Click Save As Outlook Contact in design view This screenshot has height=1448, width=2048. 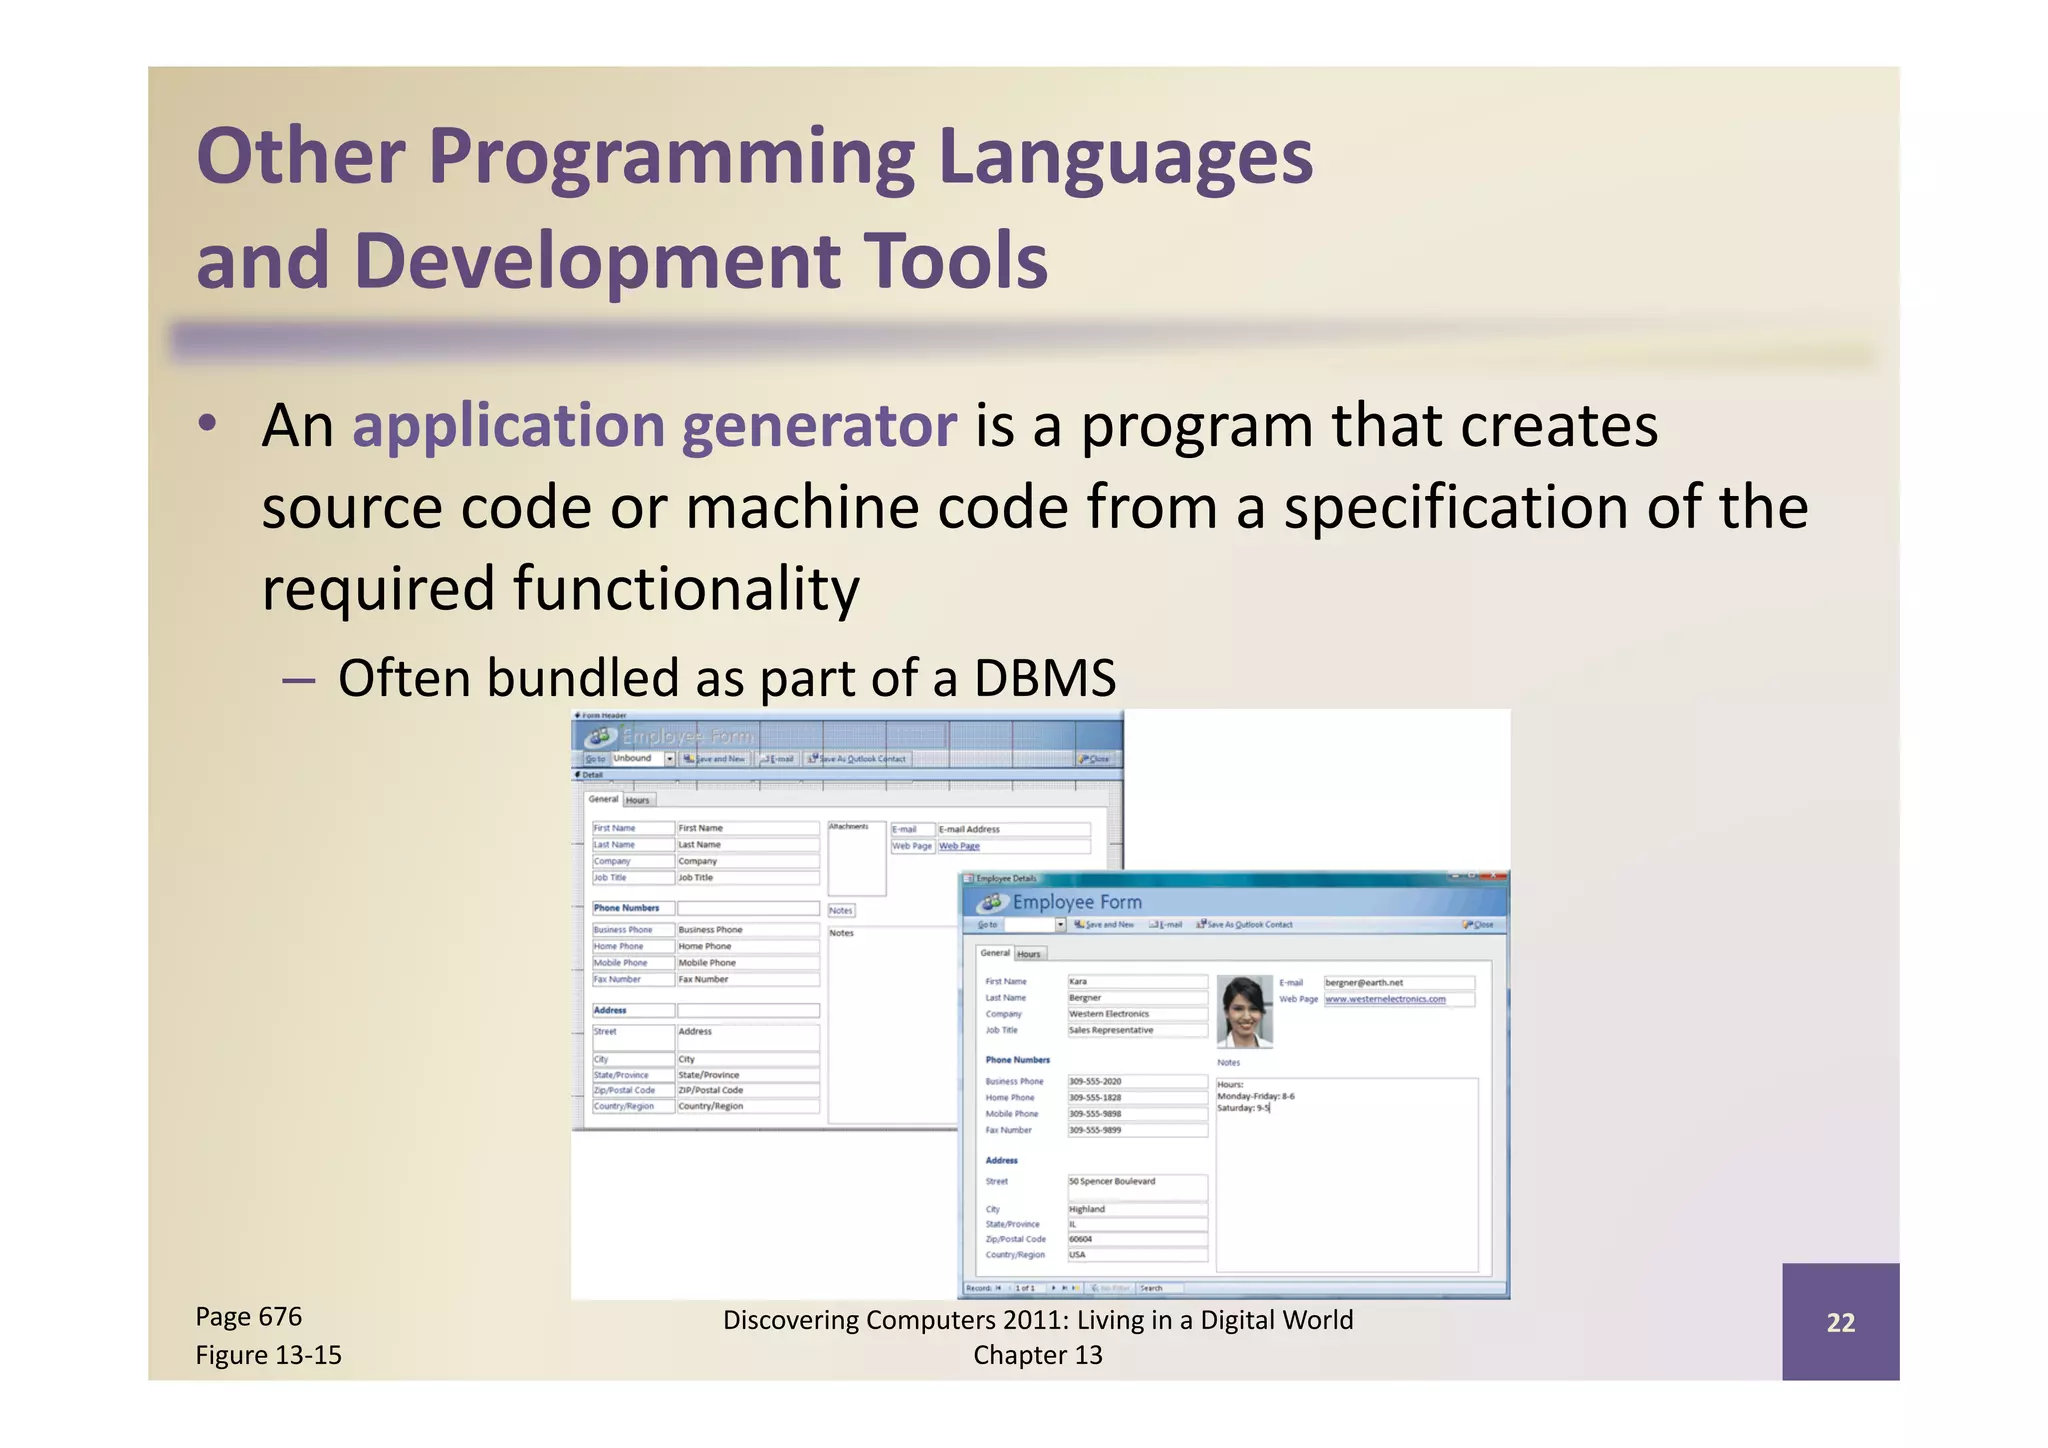857,759
